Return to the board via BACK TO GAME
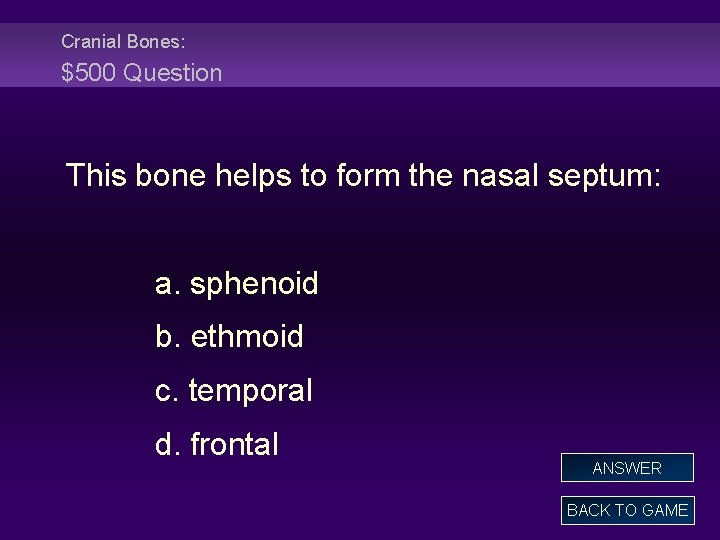Image resolution: width=720 pixels, height=540 pixels. (x=628, y=510)
